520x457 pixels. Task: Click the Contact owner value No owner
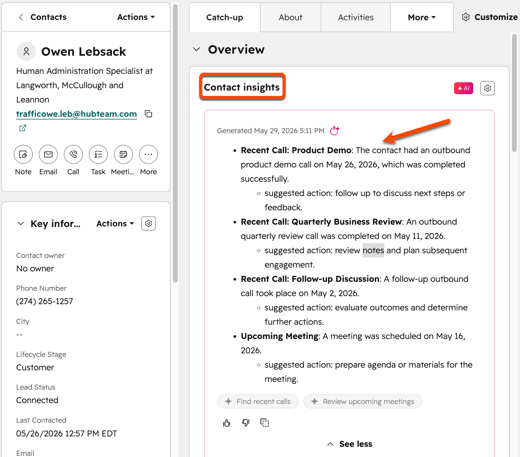[x=35, y=269]
